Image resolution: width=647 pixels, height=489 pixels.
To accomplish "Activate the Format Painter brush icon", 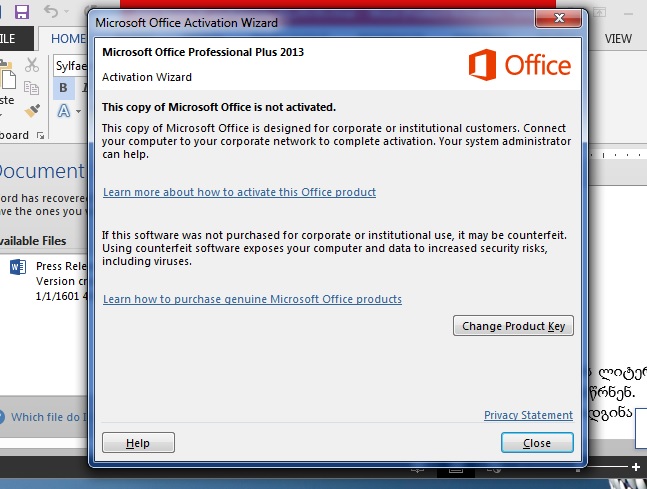I will pos(32,111).
